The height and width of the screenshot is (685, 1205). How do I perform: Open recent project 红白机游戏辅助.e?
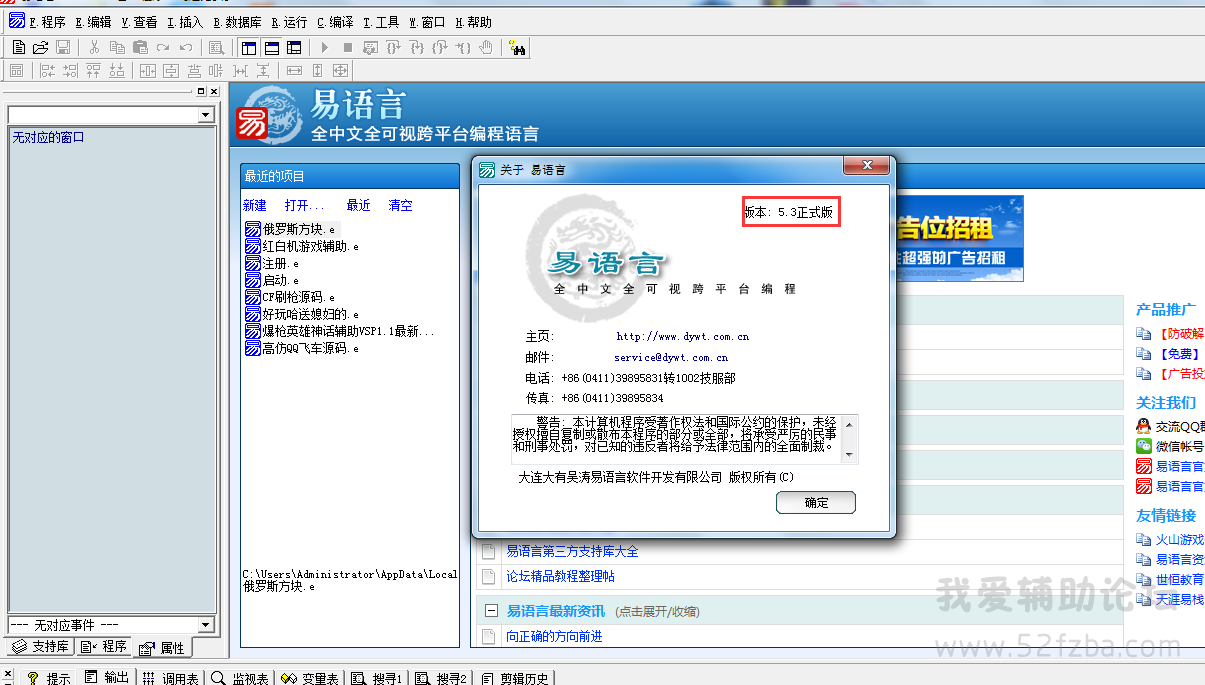pos(302,246)
